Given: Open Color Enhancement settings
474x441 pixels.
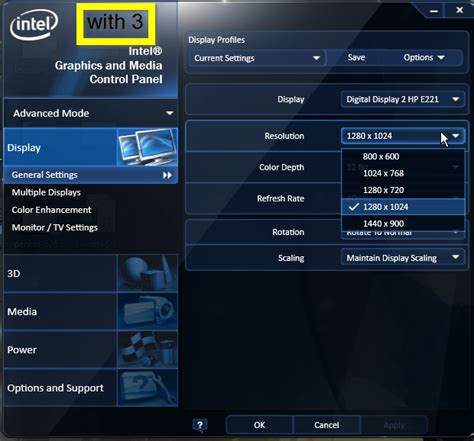Looking at the screenshot, I should (x=51, y=210).
